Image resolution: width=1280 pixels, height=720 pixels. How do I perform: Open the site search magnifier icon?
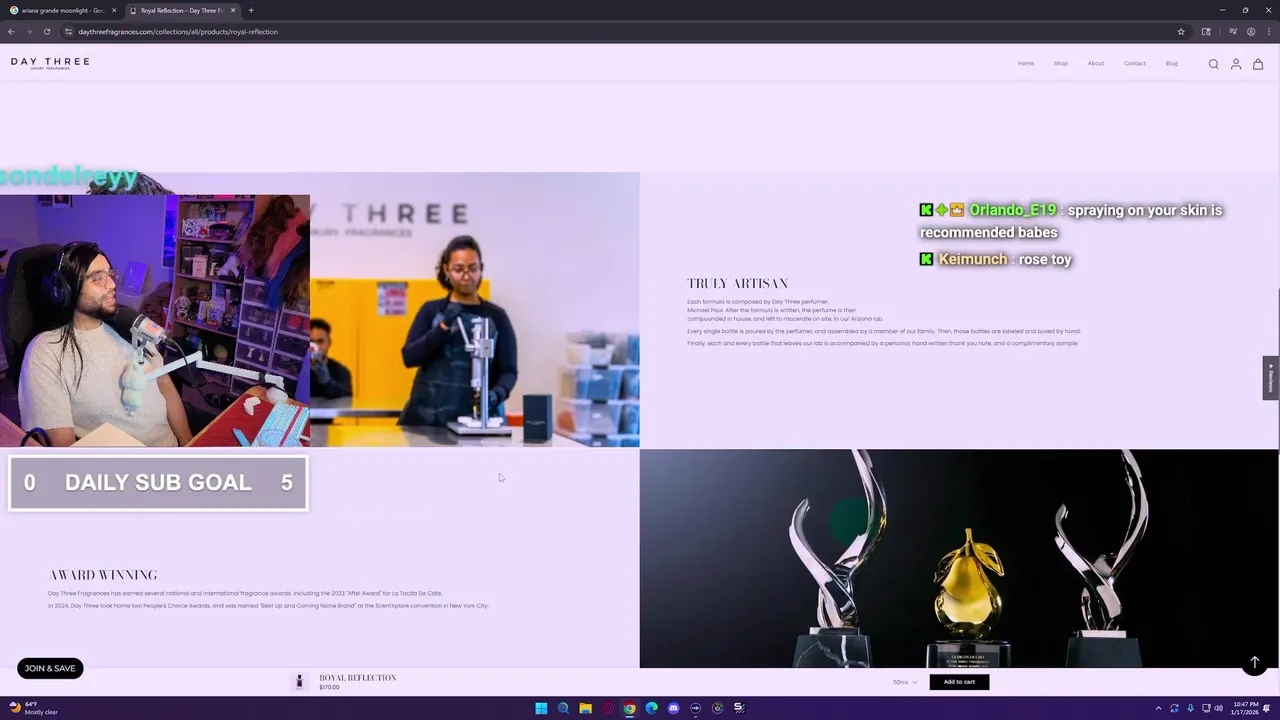point(1213,64)
